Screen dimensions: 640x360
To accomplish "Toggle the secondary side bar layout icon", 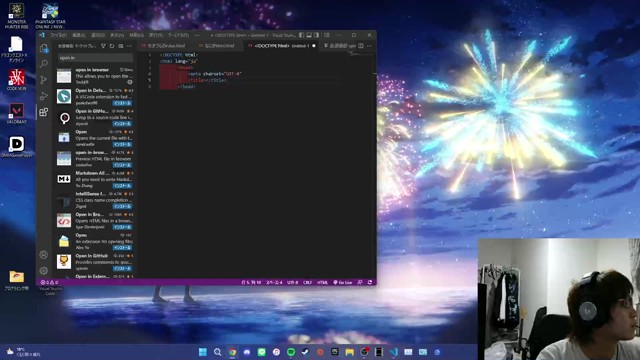I will click(x=317, y=35).
